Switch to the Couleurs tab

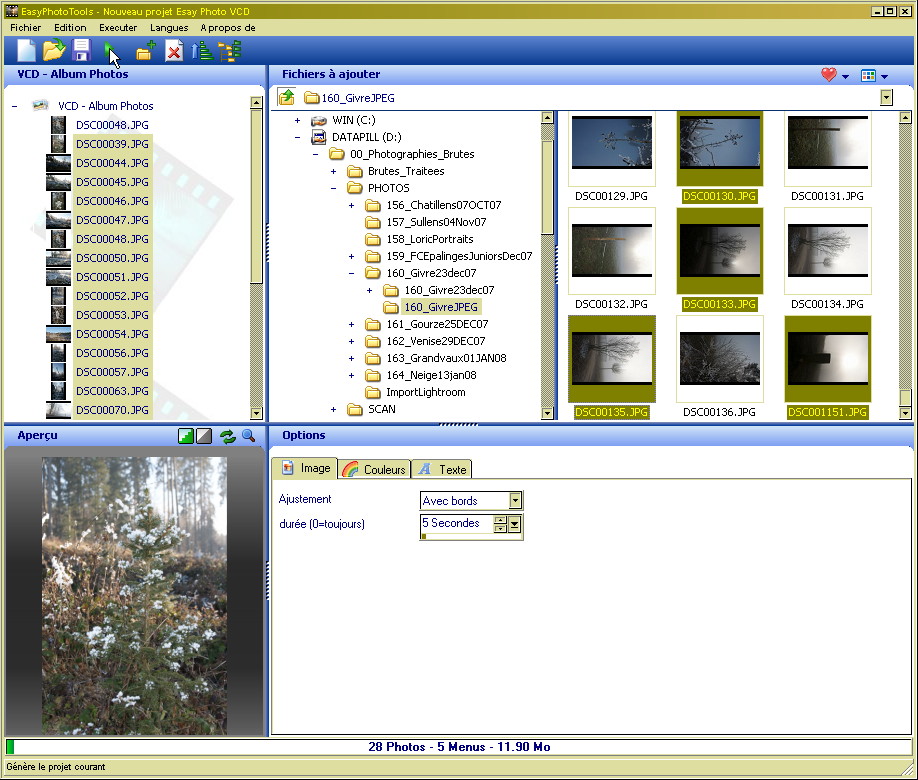point(375,469)
